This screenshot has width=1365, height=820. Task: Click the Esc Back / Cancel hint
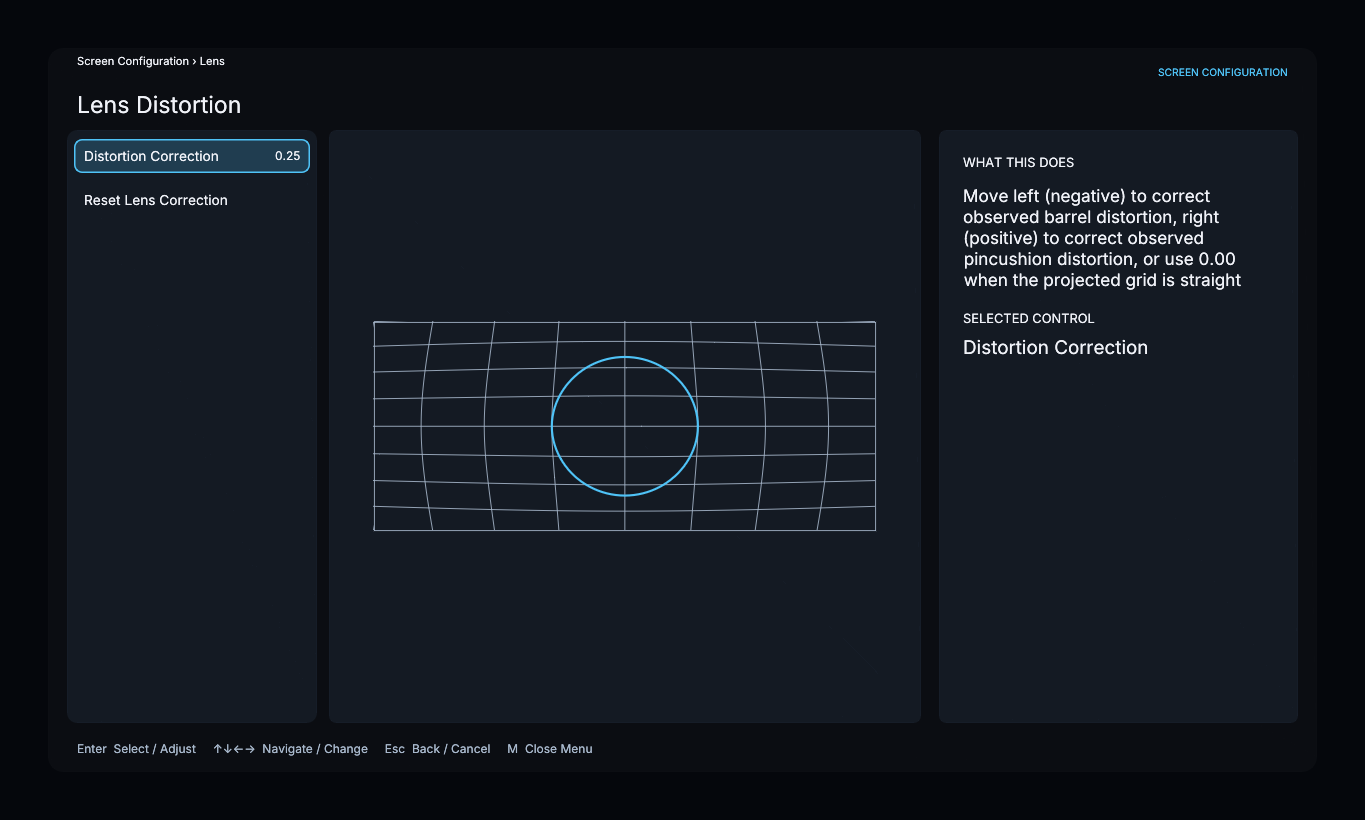click(x=437, y=749)
